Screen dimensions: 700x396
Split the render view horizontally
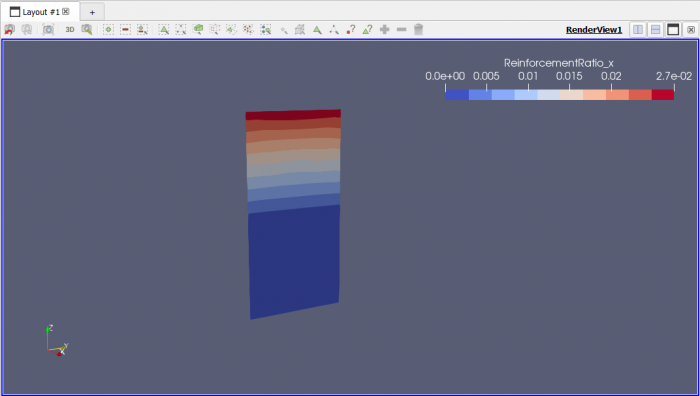pos(638,29)
